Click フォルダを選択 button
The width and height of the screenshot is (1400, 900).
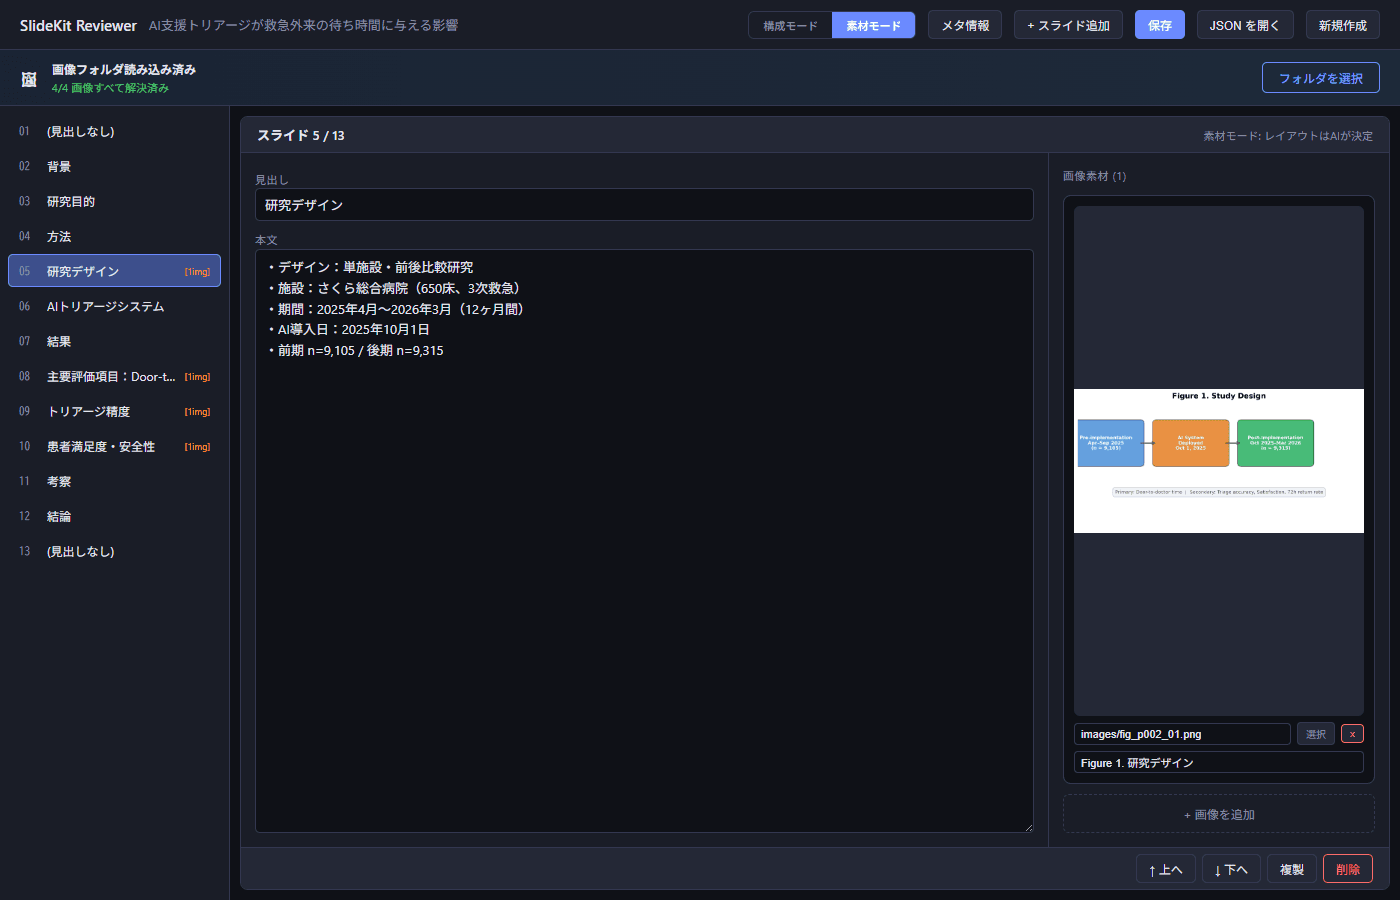tap(1320, 78)
